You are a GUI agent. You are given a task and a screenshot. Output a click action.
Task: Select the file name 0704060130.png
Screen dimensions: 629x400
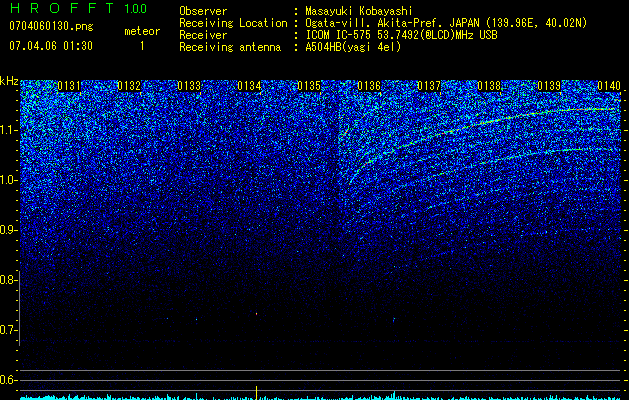[51, 26]
